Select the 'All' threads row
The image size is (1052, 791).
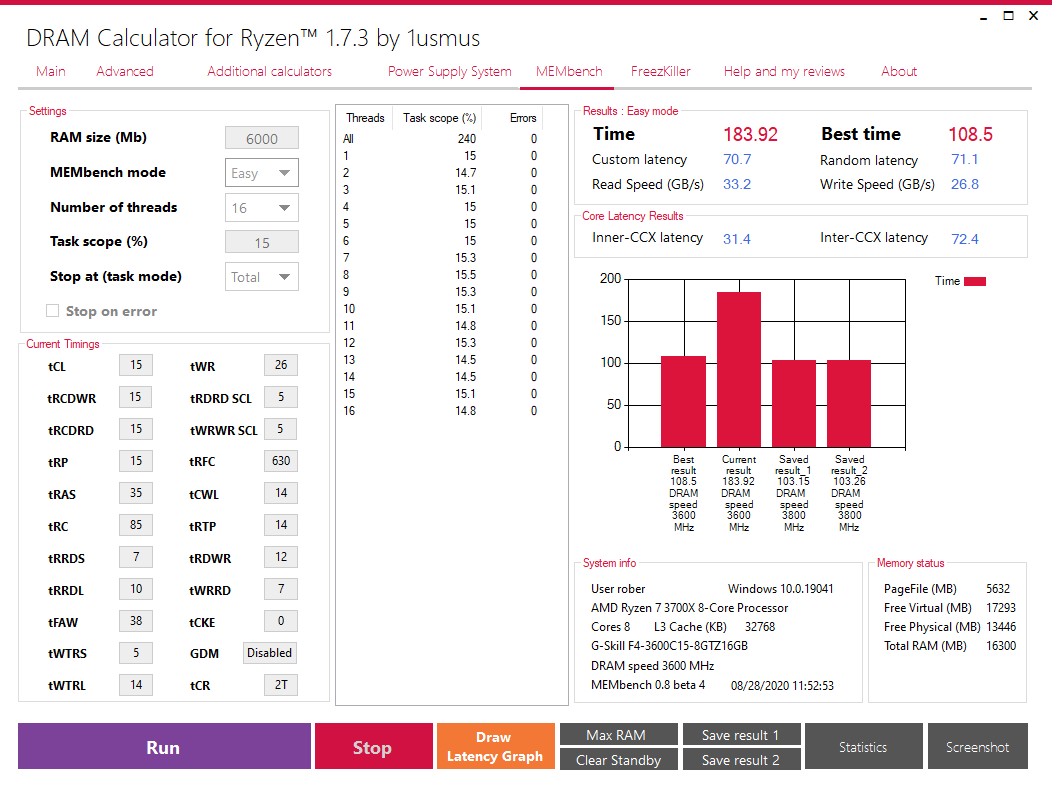440,139
